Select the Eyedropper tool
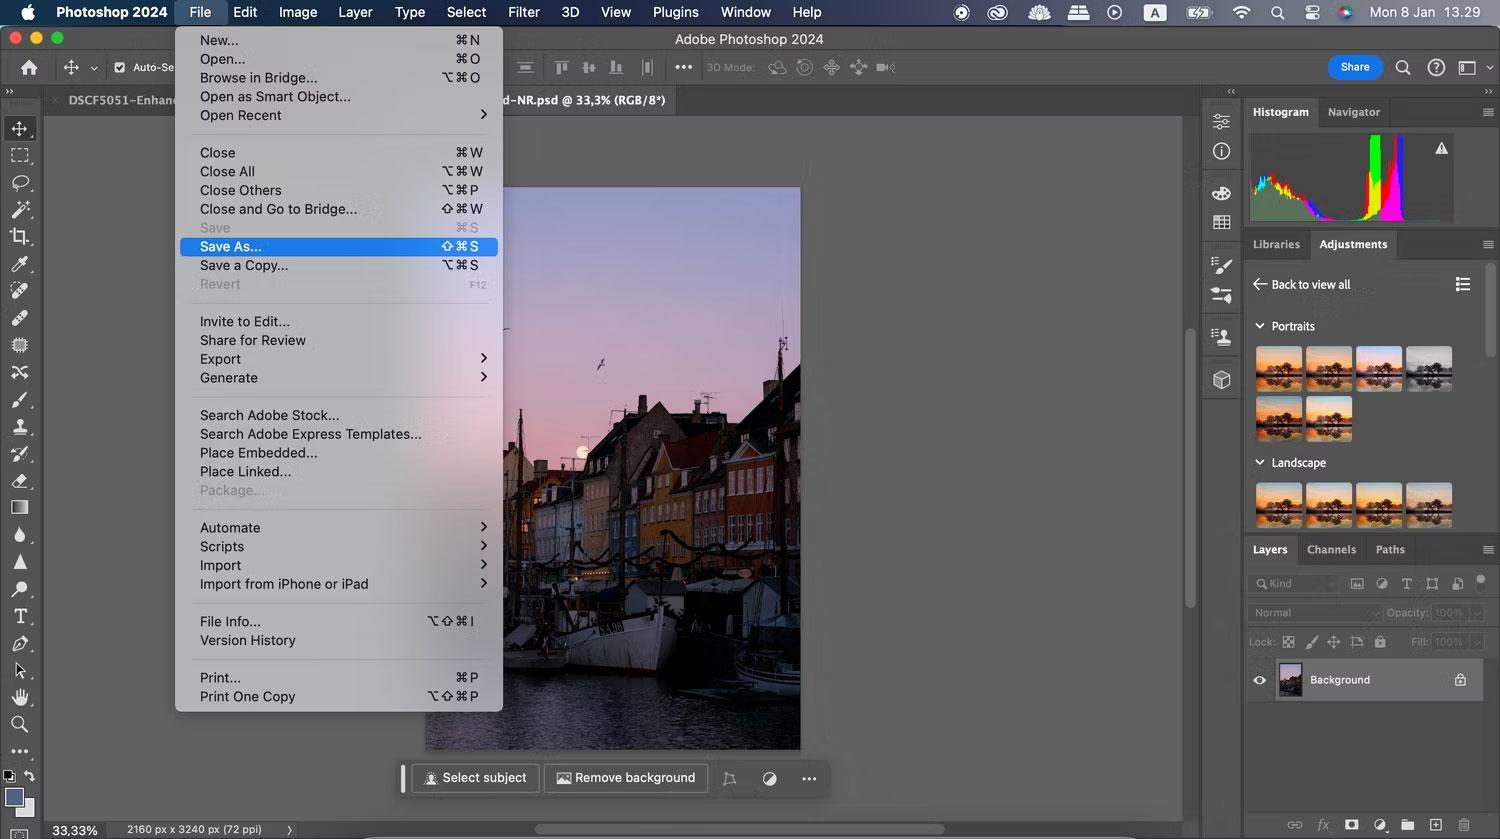This screenshot has height=839, width=1500. 20,264
